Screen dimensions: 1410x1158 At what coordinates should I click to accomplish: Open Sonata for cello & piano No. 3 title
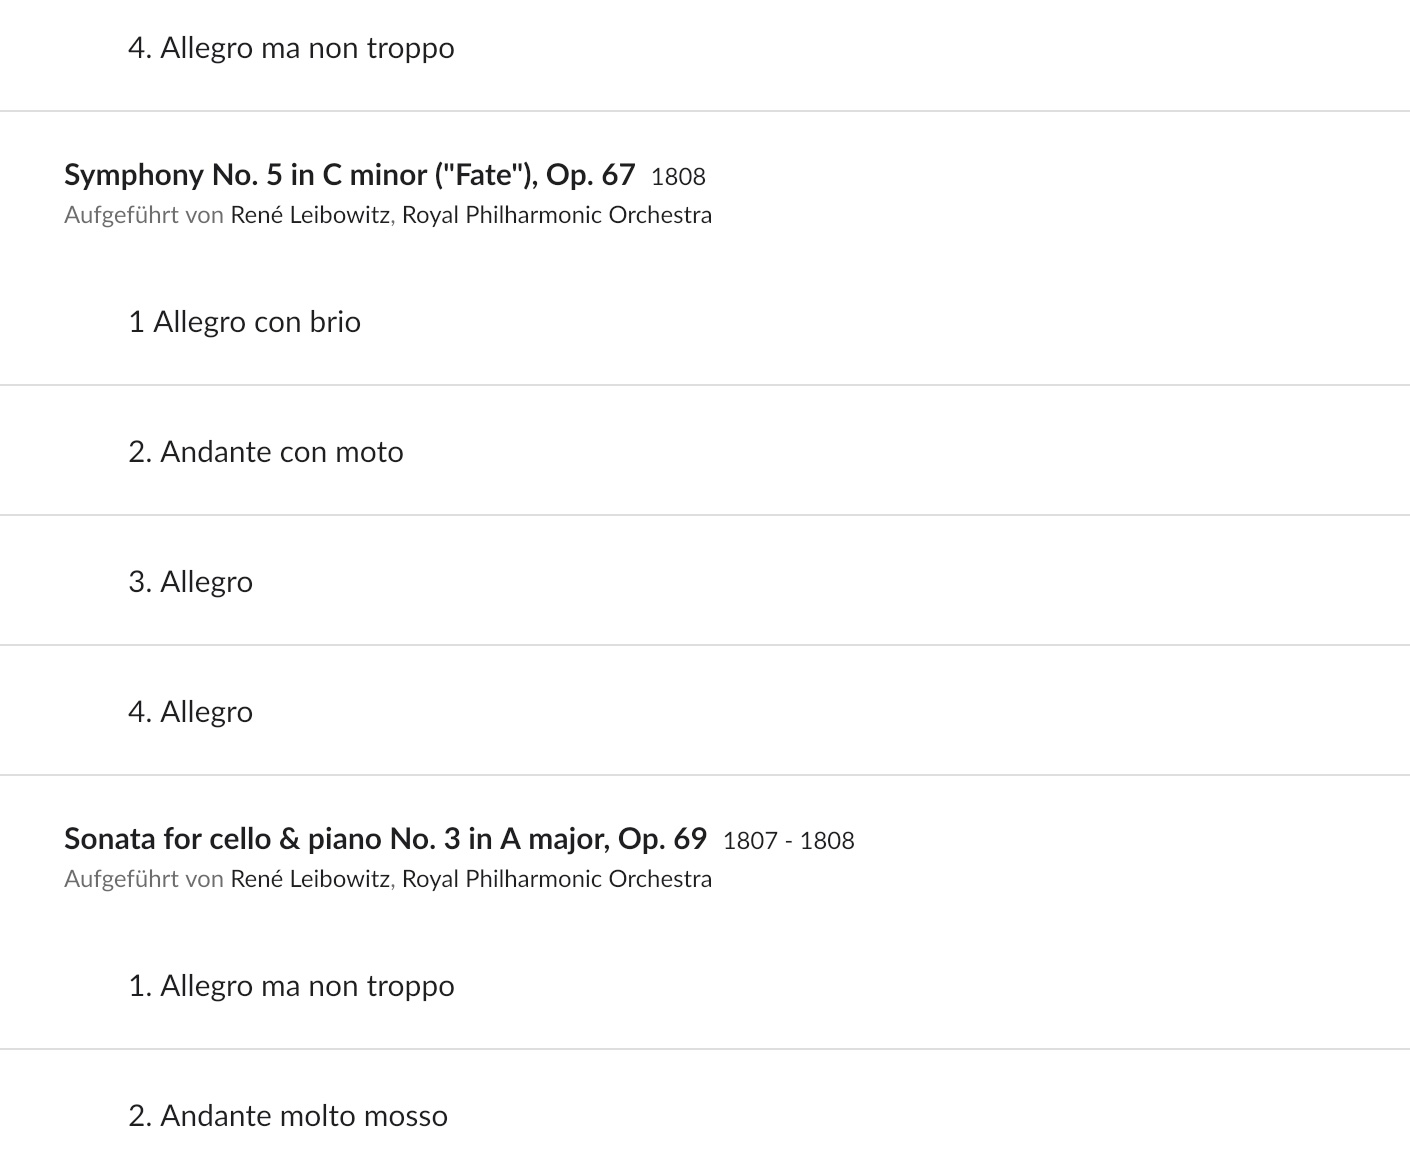click(x=385, y=839)
